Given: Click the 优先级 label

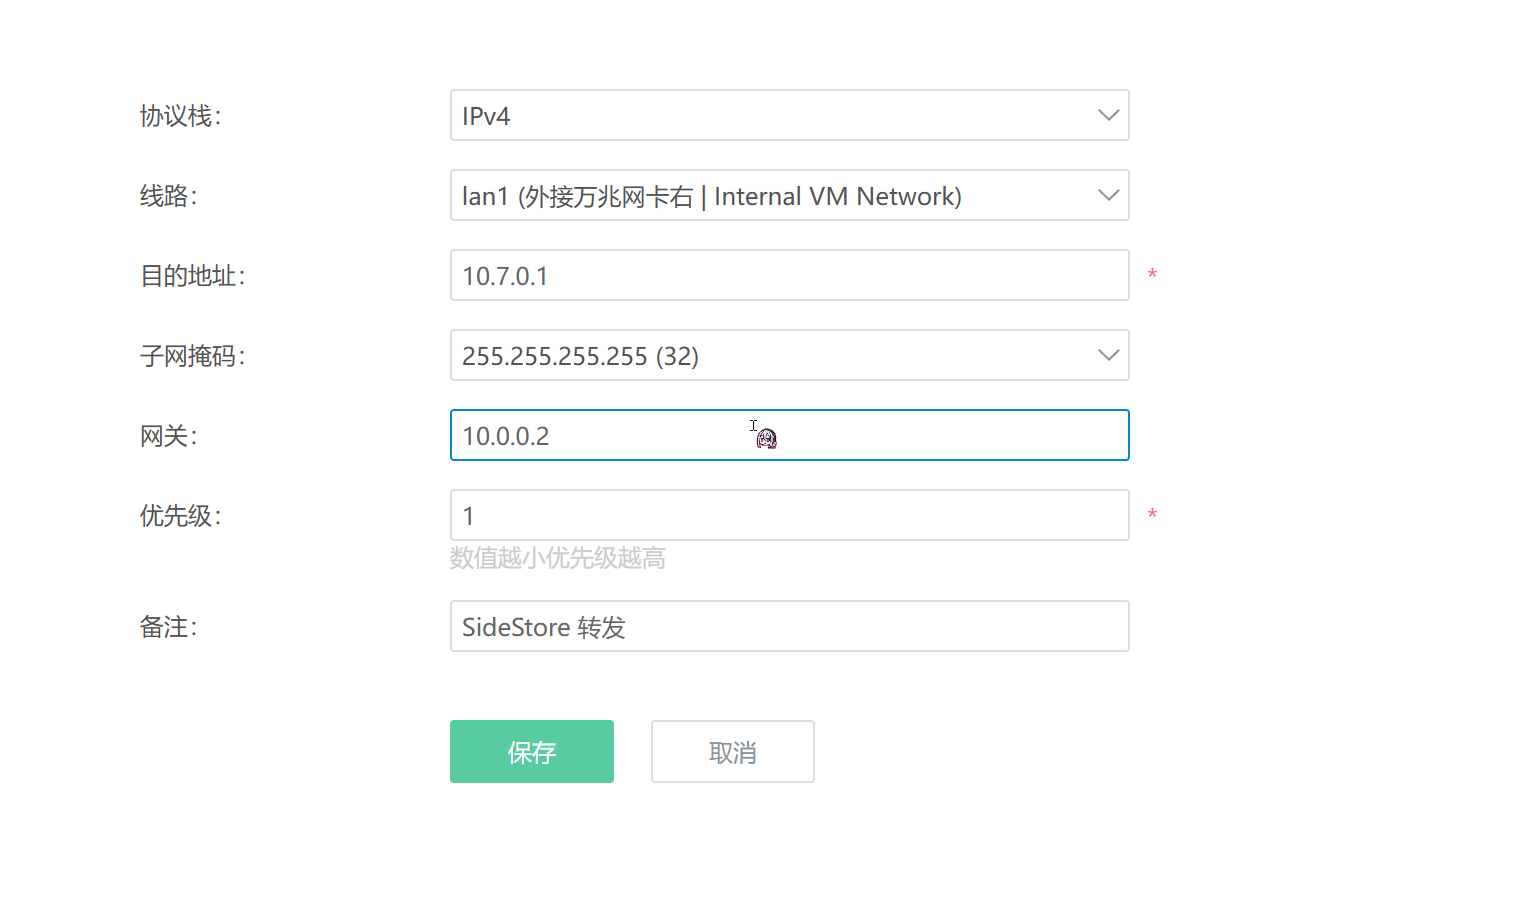Looking at the screenshot, I should (180, 516).
